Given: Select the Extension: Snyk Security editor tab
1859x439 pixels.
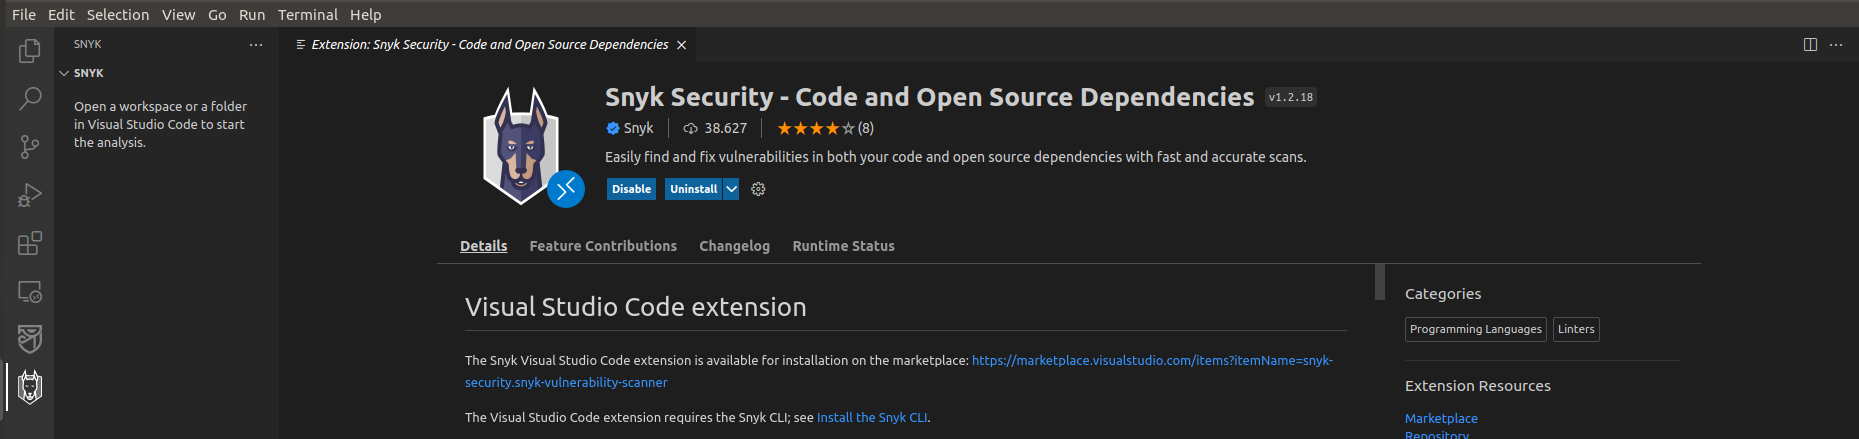Looking at the screenshot, I should 490,45.
